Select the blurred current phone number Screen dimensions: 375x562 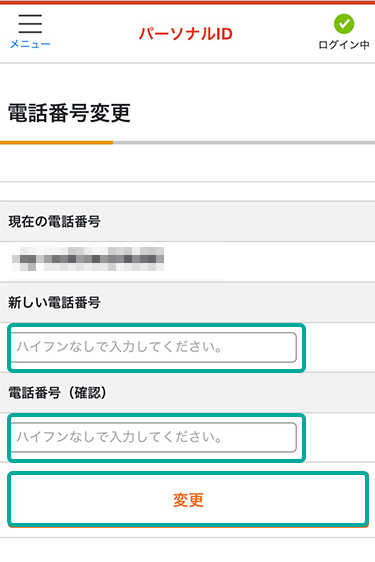88,259
